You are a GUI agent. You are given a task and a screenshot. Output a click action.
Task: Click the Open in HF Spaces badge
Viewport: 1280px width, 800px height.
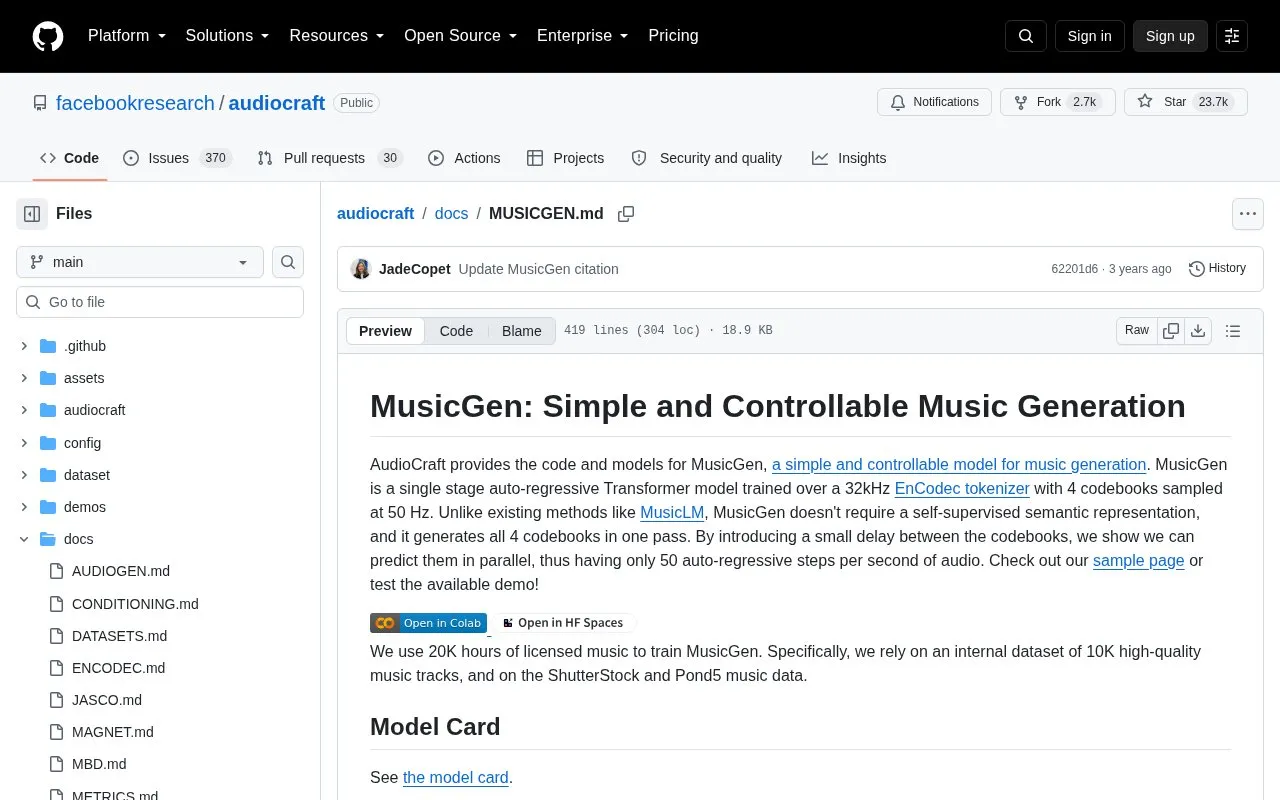(x=562, y=623)
